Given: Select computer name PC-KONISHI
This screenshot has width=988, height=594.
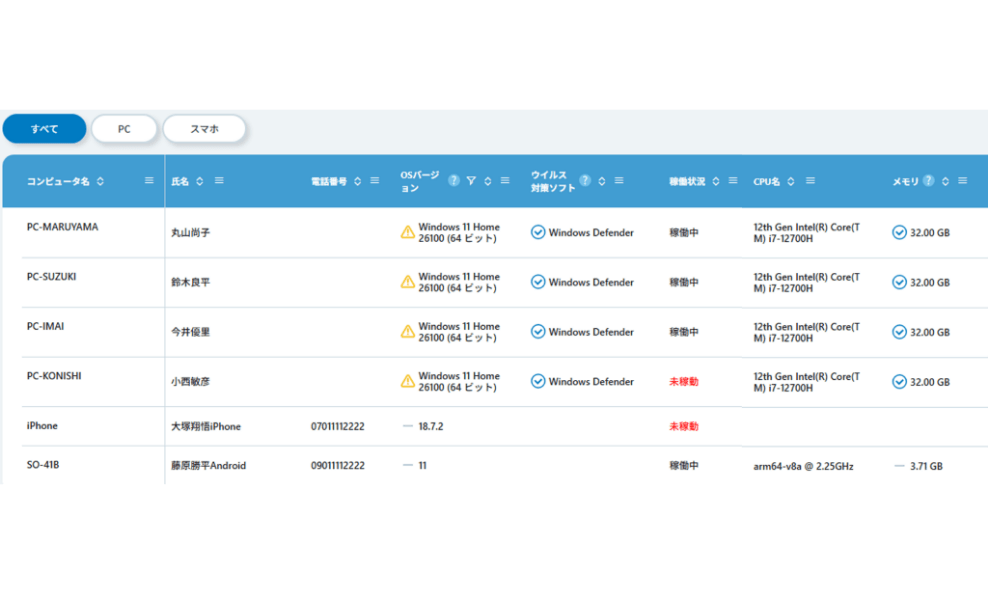Looking at the screenshot, I should [54, 376].
